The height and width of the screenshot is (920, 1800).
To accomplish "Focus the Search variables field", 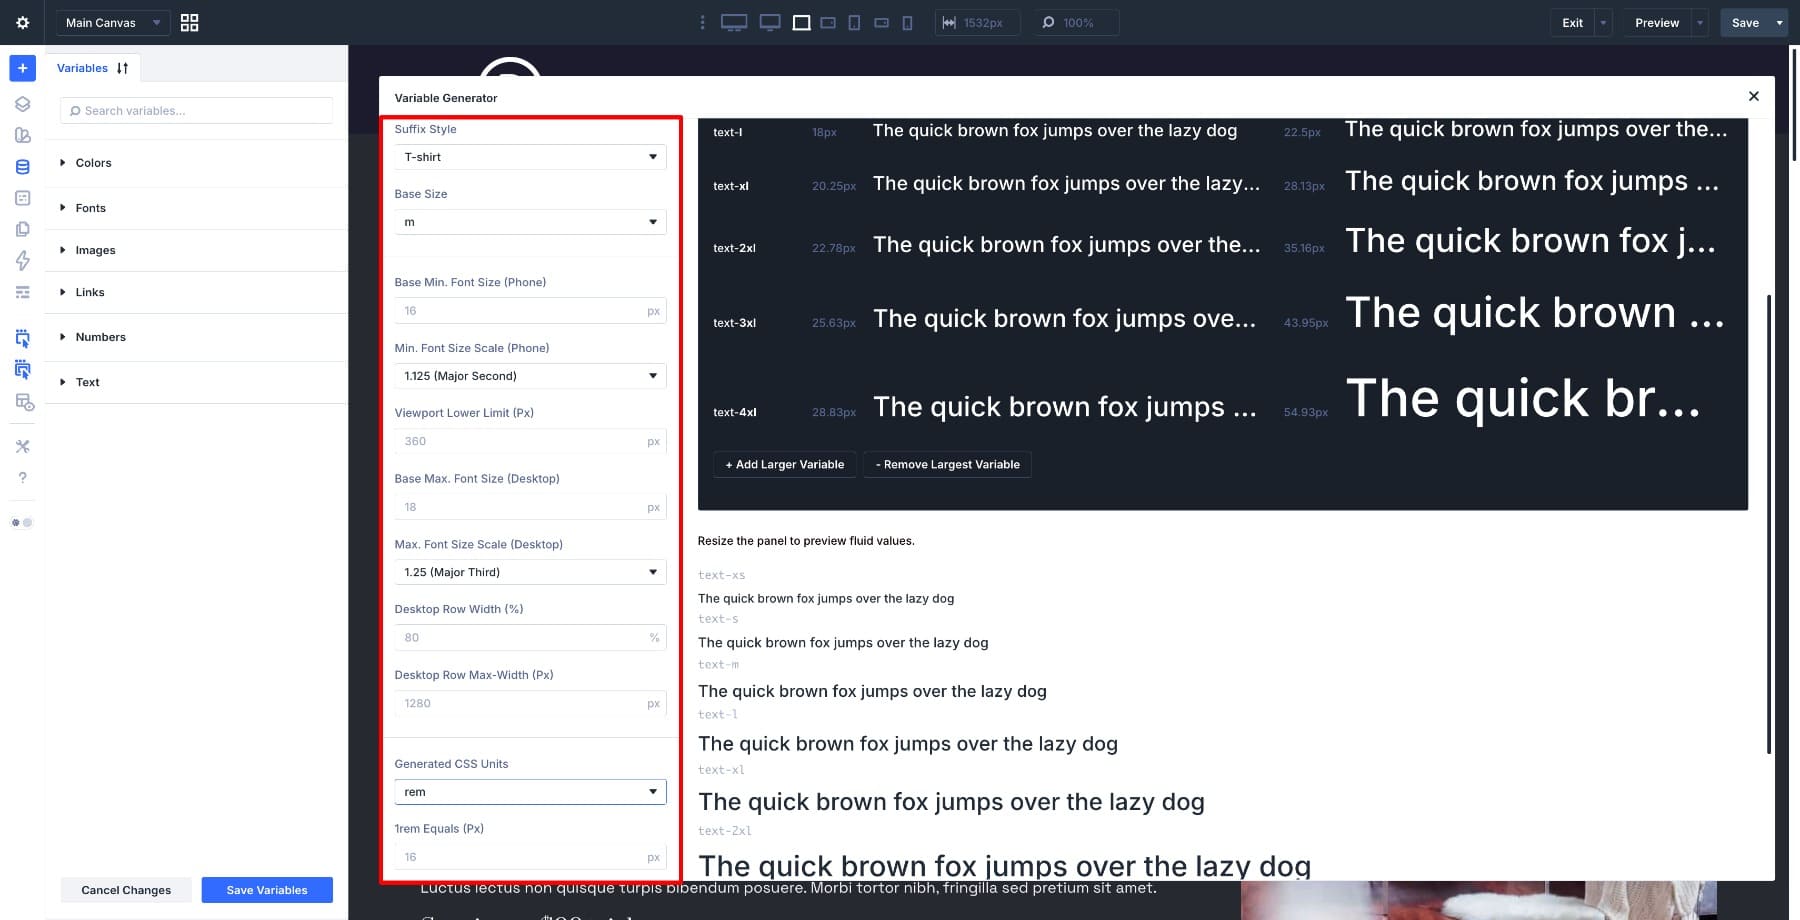I will [x=196, y=111].
